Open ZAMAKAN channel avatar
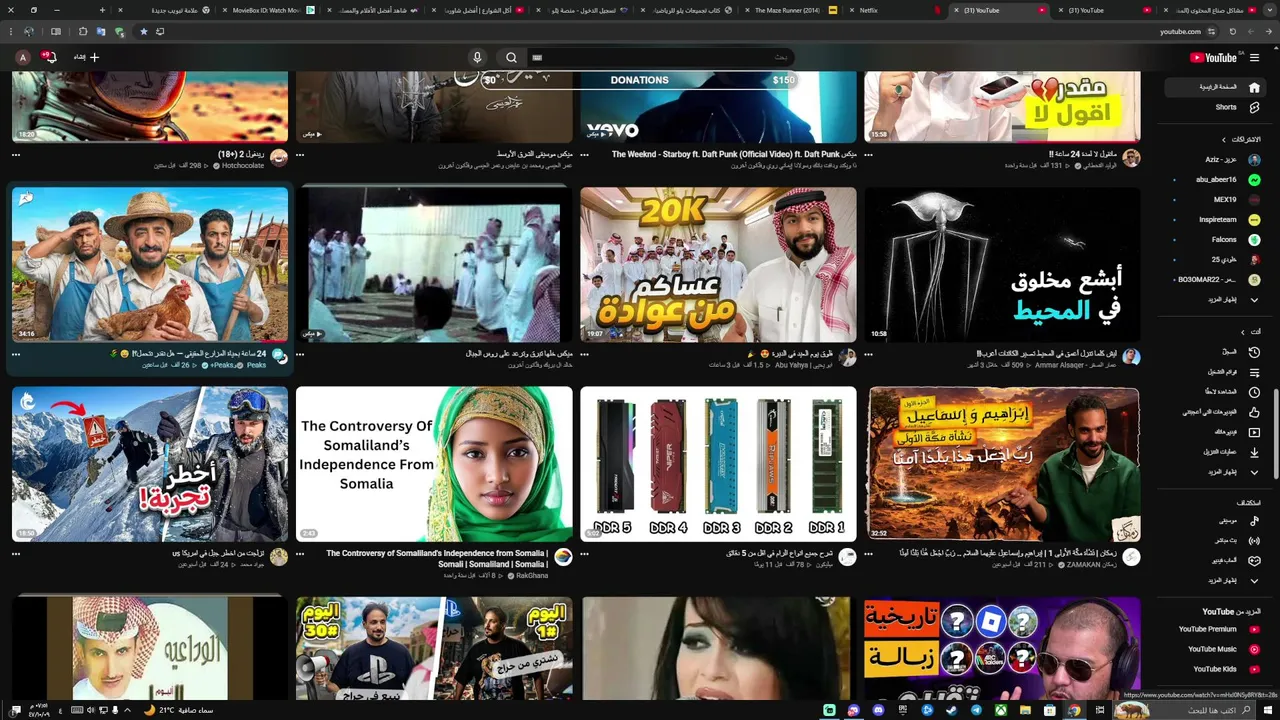Image resolution: width=1280 pixels, height=720 pixels. click(x=1131, y=557)
